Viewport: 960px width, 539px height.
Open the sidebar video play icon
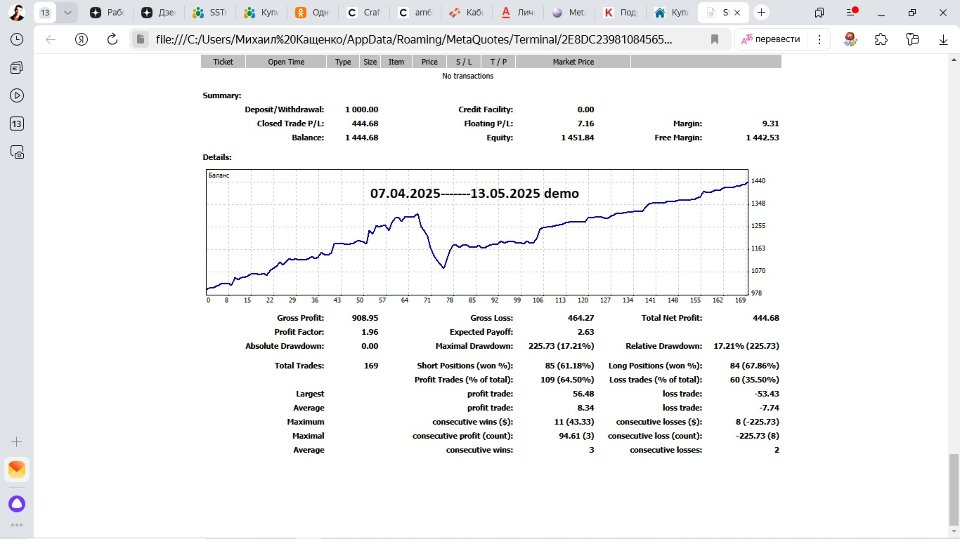coord(17,96)
